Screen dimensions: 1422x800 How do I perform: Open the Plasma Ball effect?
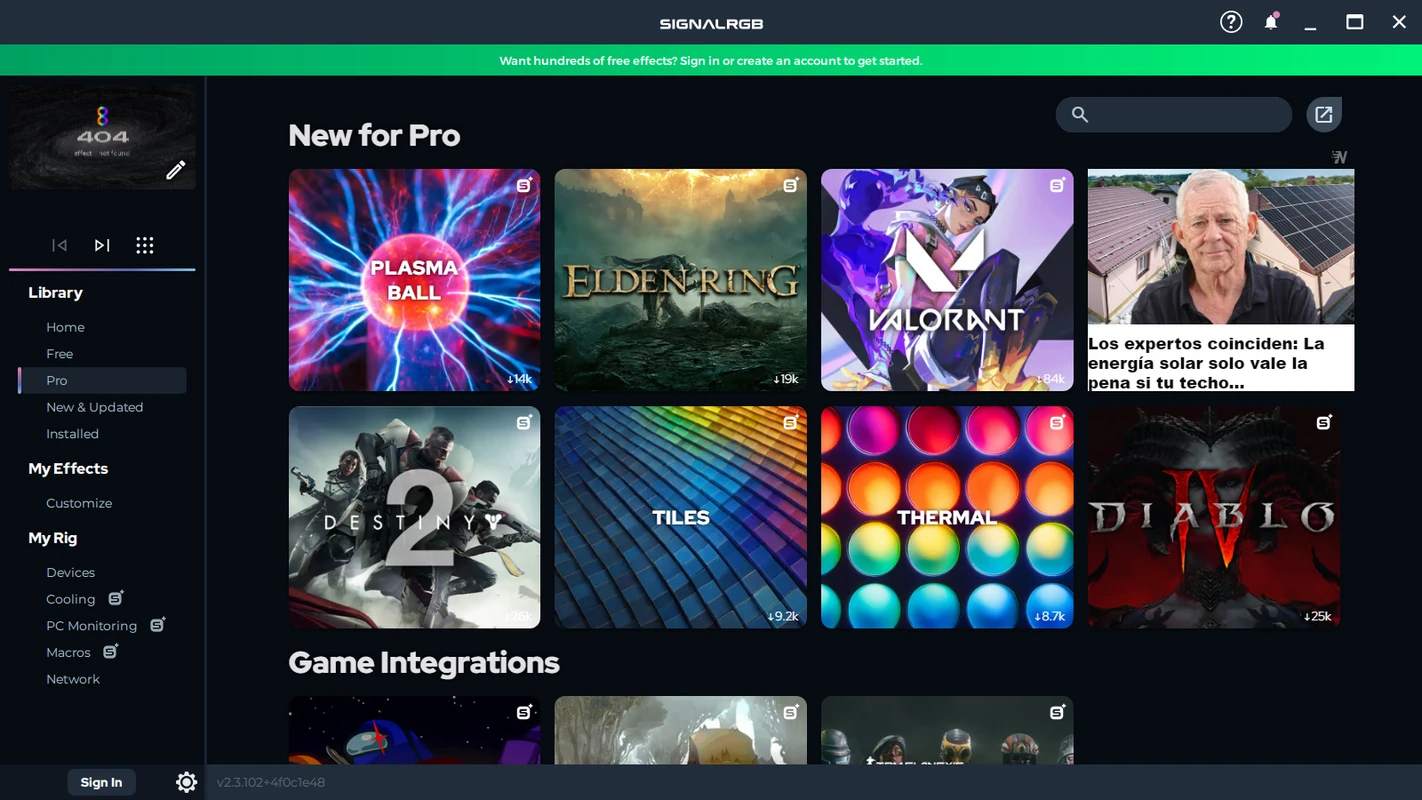(414, 280)
